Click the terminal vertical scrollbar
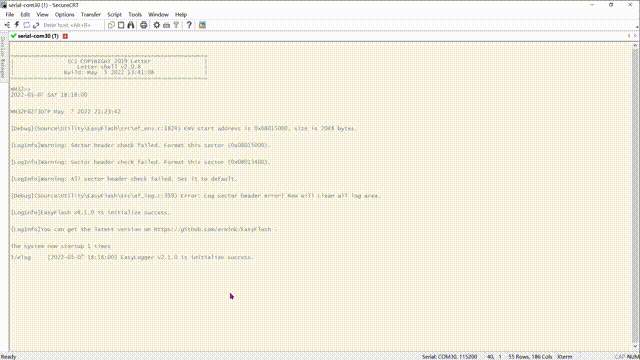Image resolution: width=640 pixels, height=360 pixels. click(x=635, y=196)
